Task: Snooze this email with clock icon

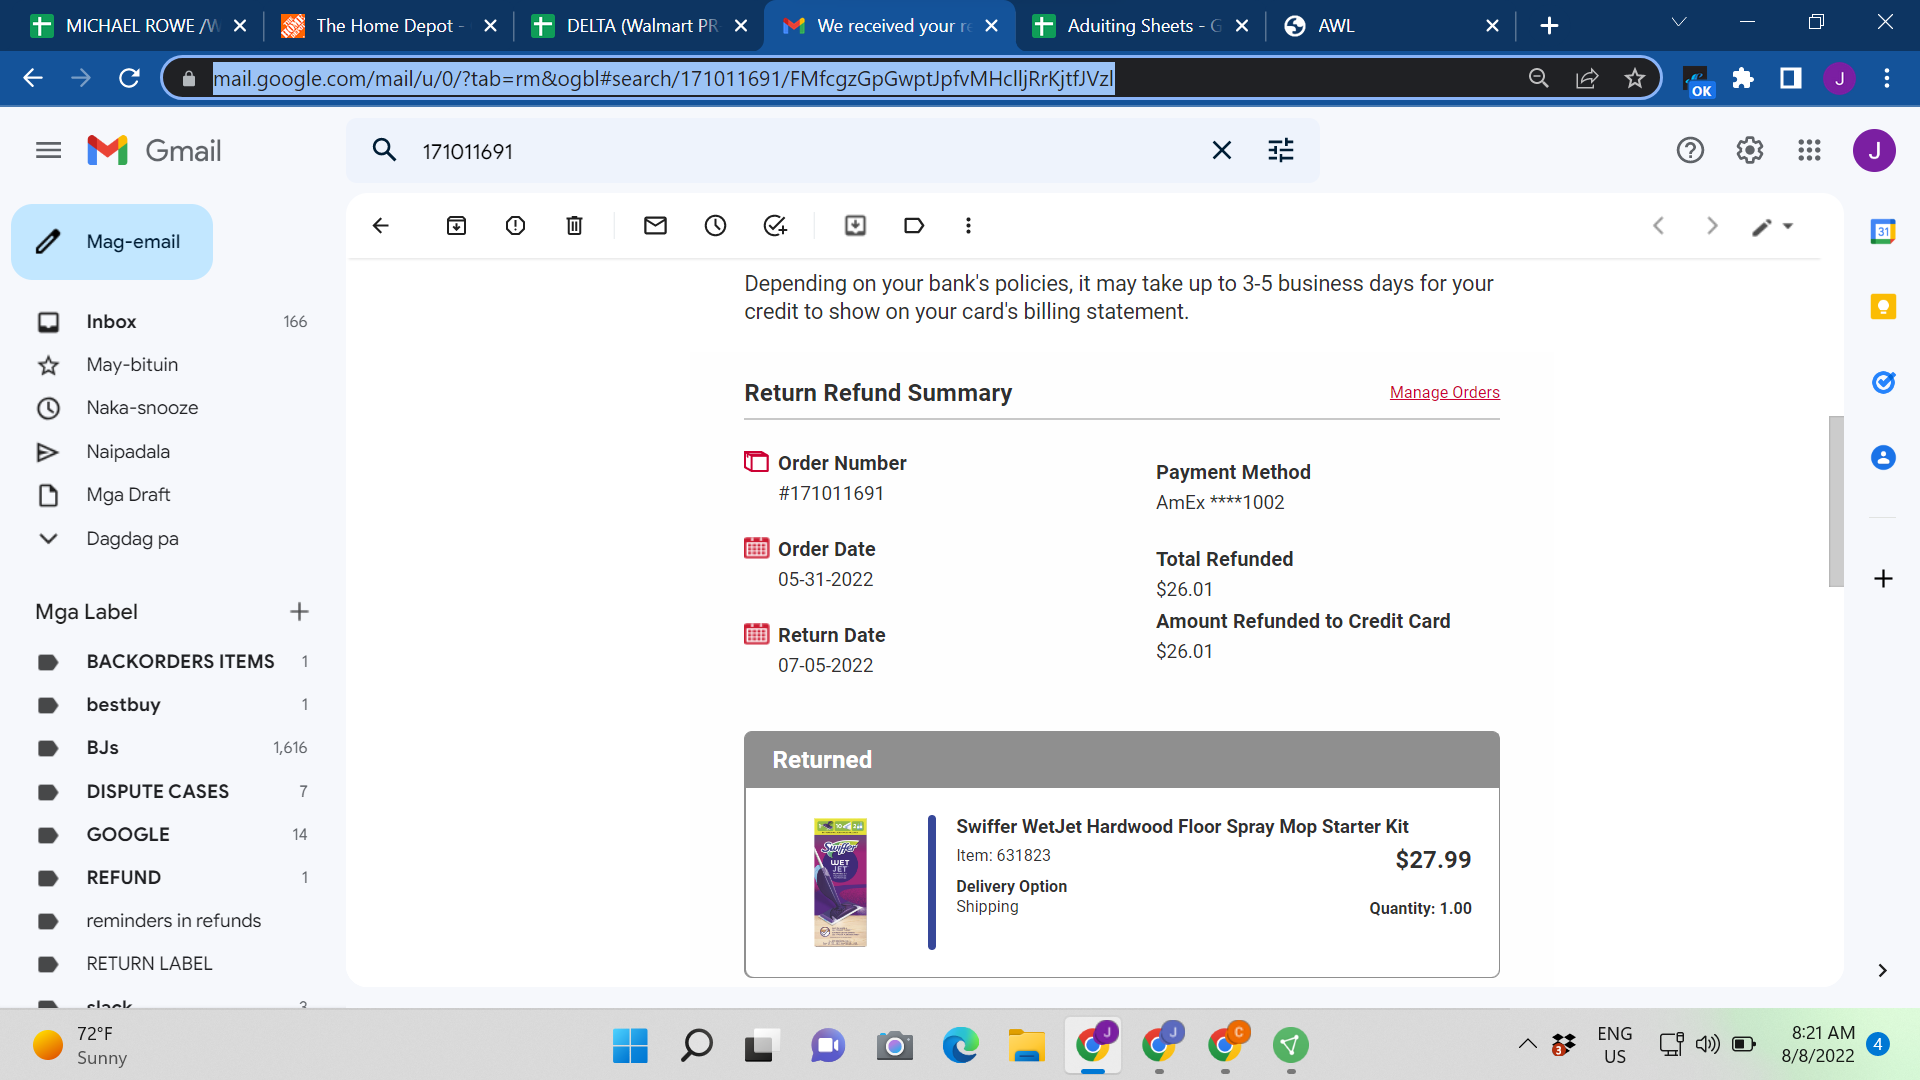Action: tap(715, 226)
